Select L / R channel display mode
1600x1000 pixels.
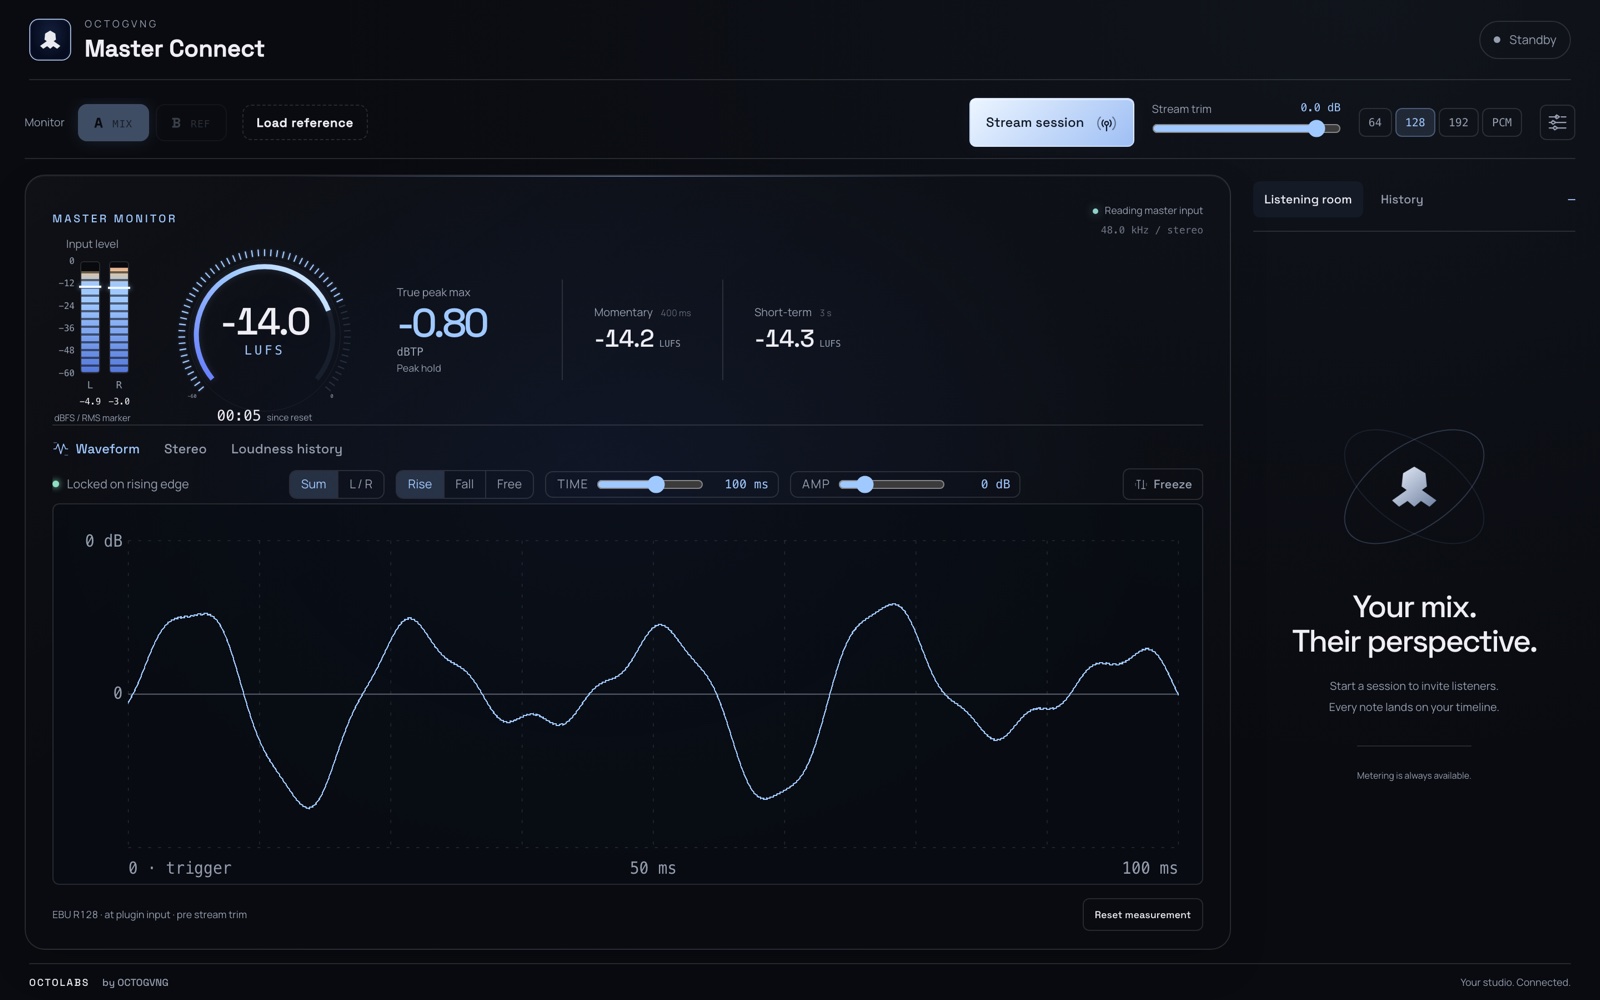(x=360, y=484)
